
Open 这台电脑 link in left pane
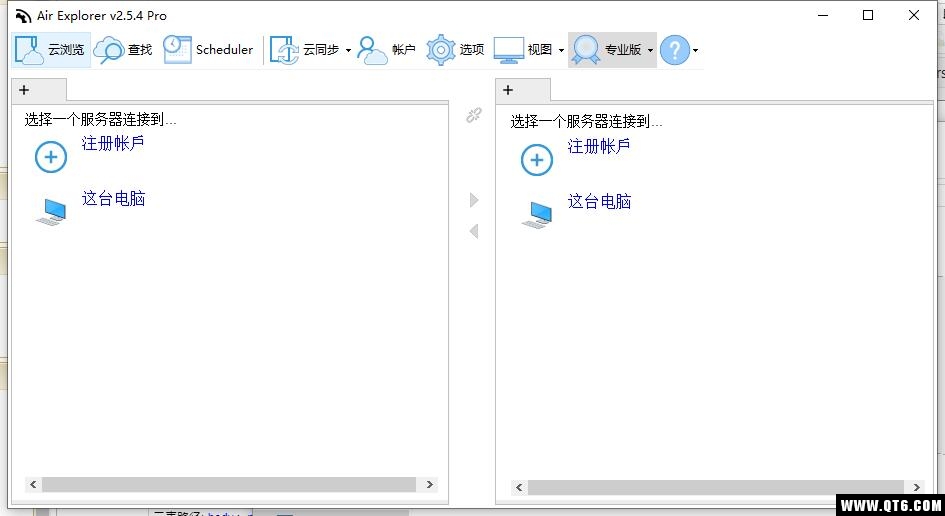[x=113, y=198]
